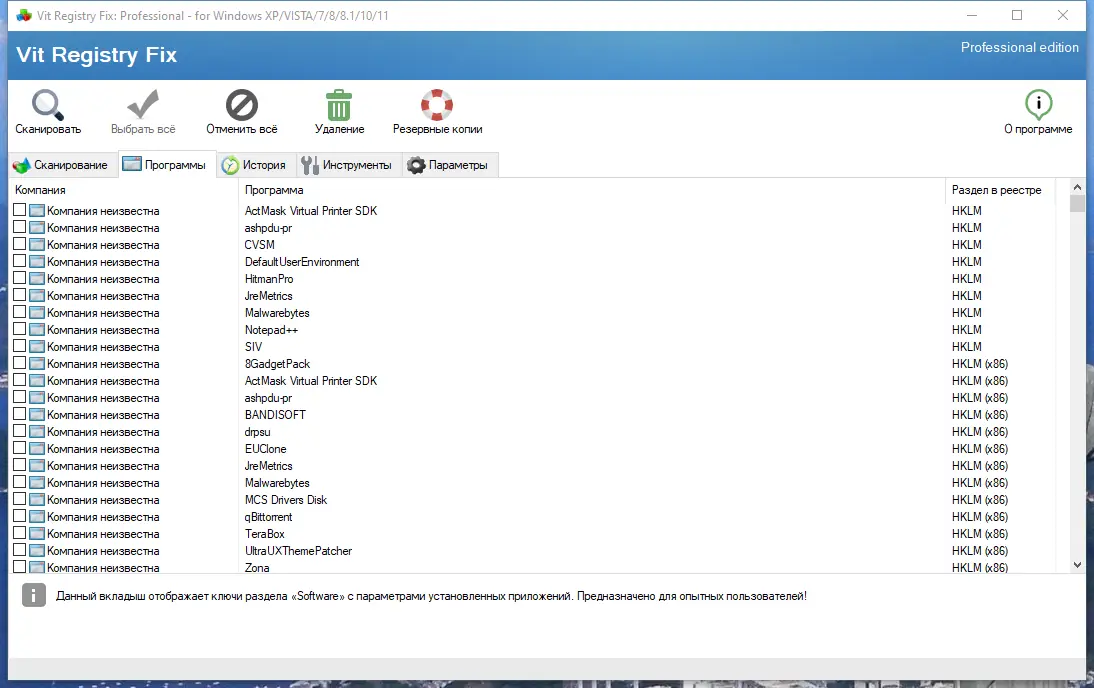Open the Инструменты tab
The height and width of the screenshot is (688, 1094).
[x=347, y=165]
